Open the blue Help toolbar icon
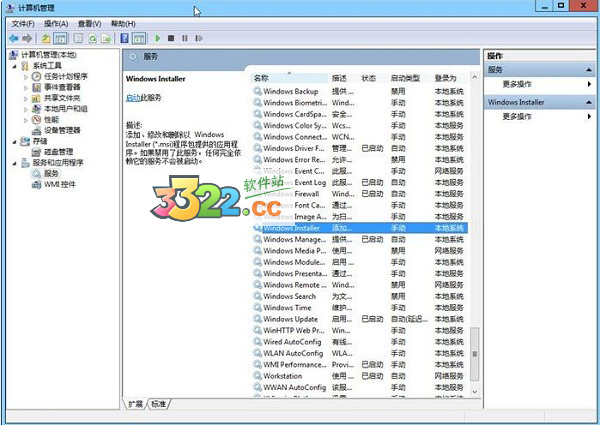This screenshot has width=600, height=425. point(123,38)
